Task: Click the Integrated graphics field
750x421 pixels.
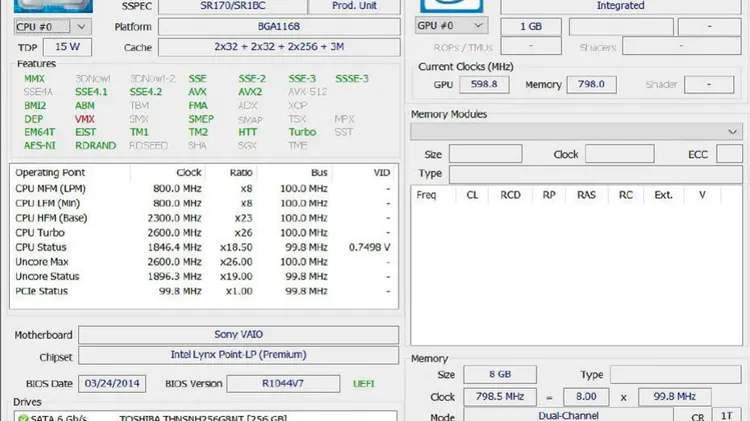Action: [620, 6]
